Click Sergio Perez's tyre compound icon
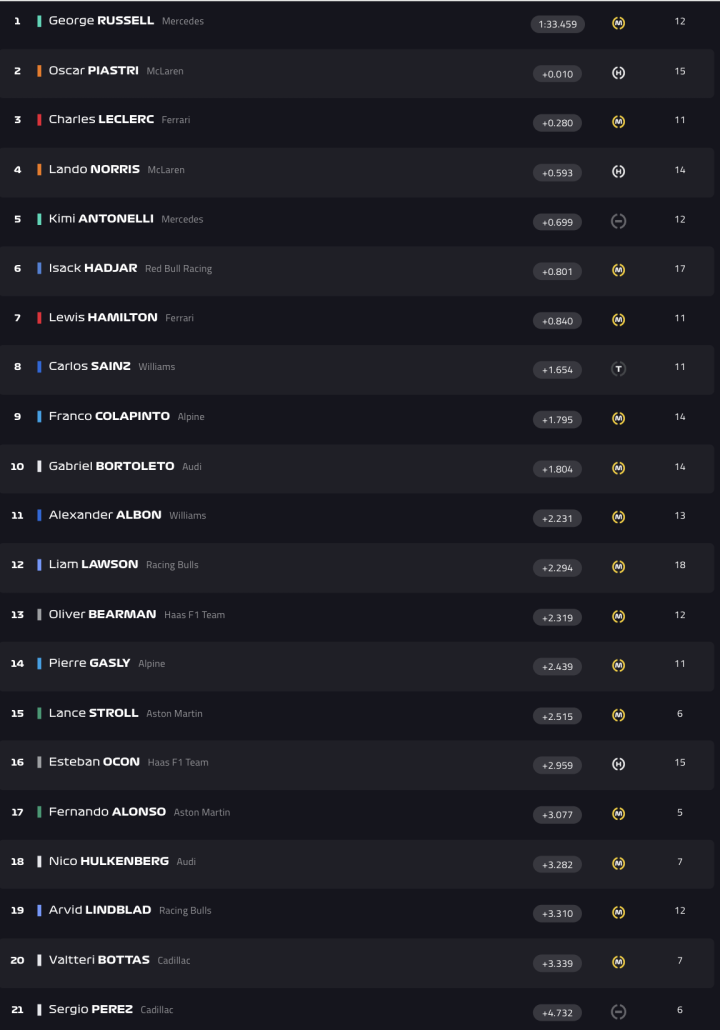This screenshot has height=1030, width=720. point(618,1011)
